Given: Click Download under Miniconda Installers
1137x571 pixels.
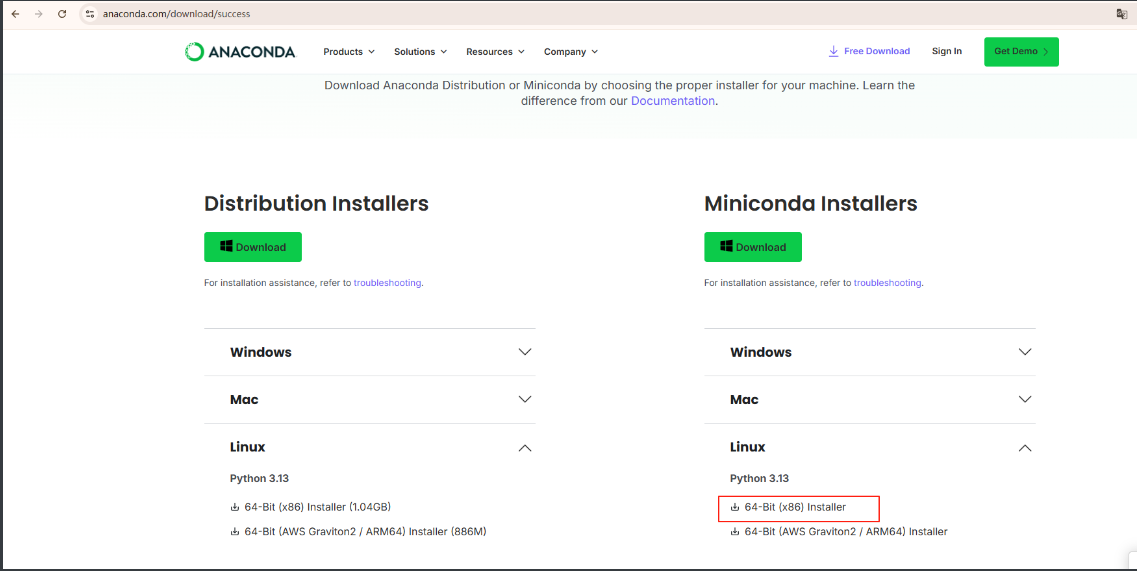Looking at the screenshot, I should [x=753, y=247].
